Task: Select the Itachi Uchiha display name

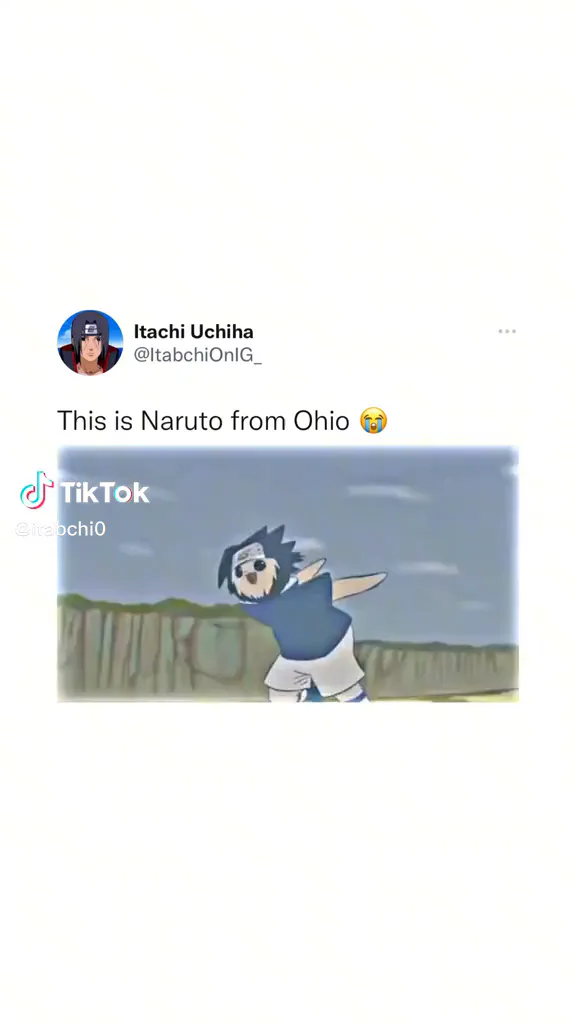Action: (193, 331)
